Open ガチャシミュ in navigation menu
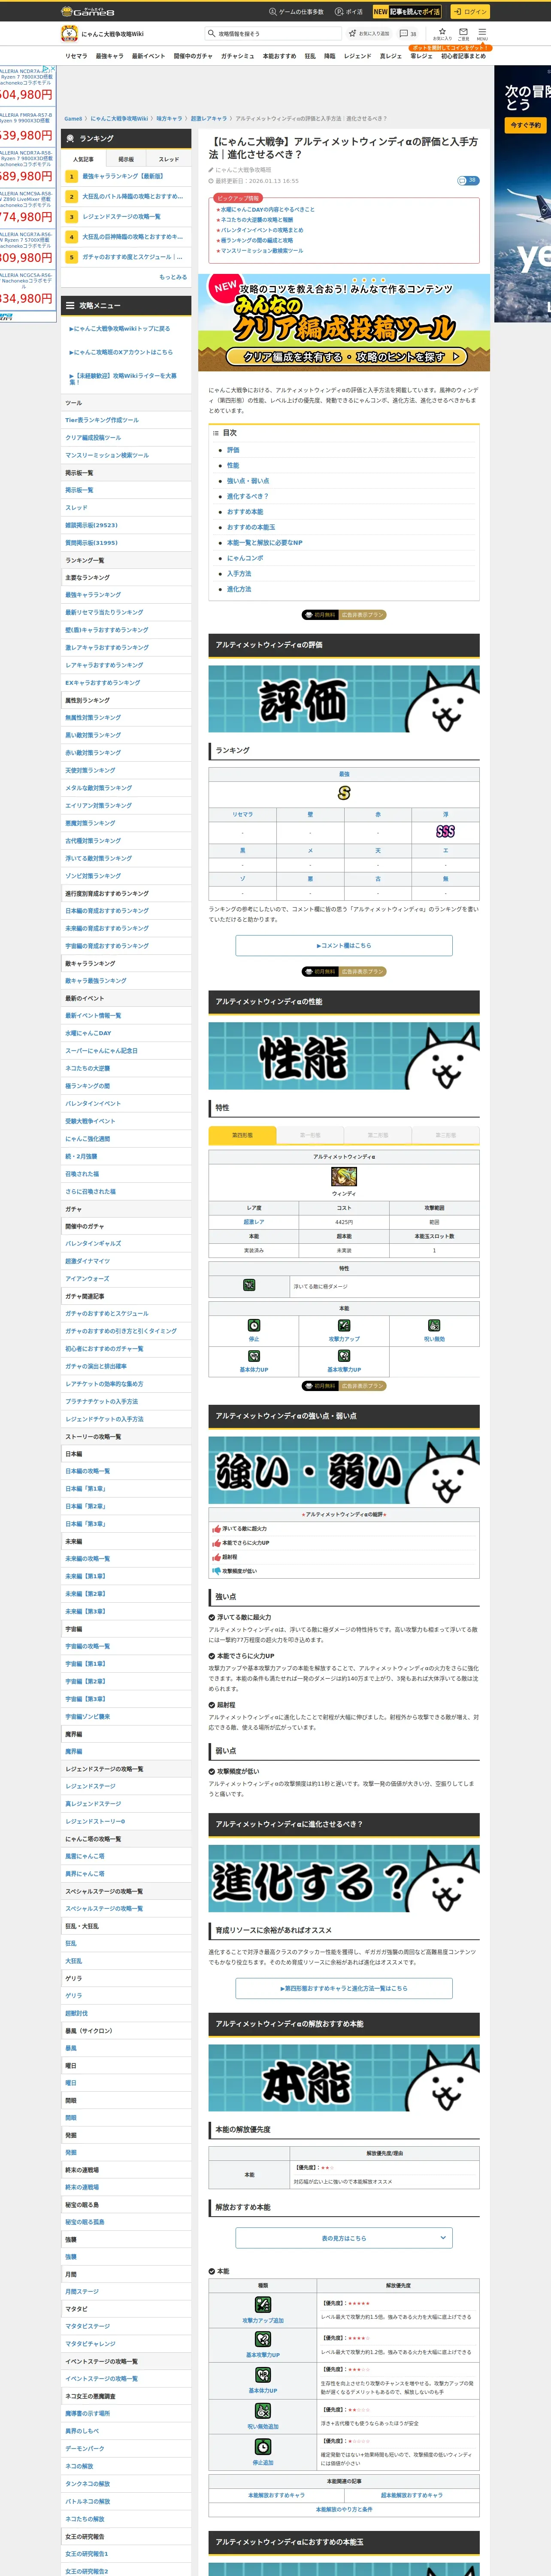 pos(238,56)
